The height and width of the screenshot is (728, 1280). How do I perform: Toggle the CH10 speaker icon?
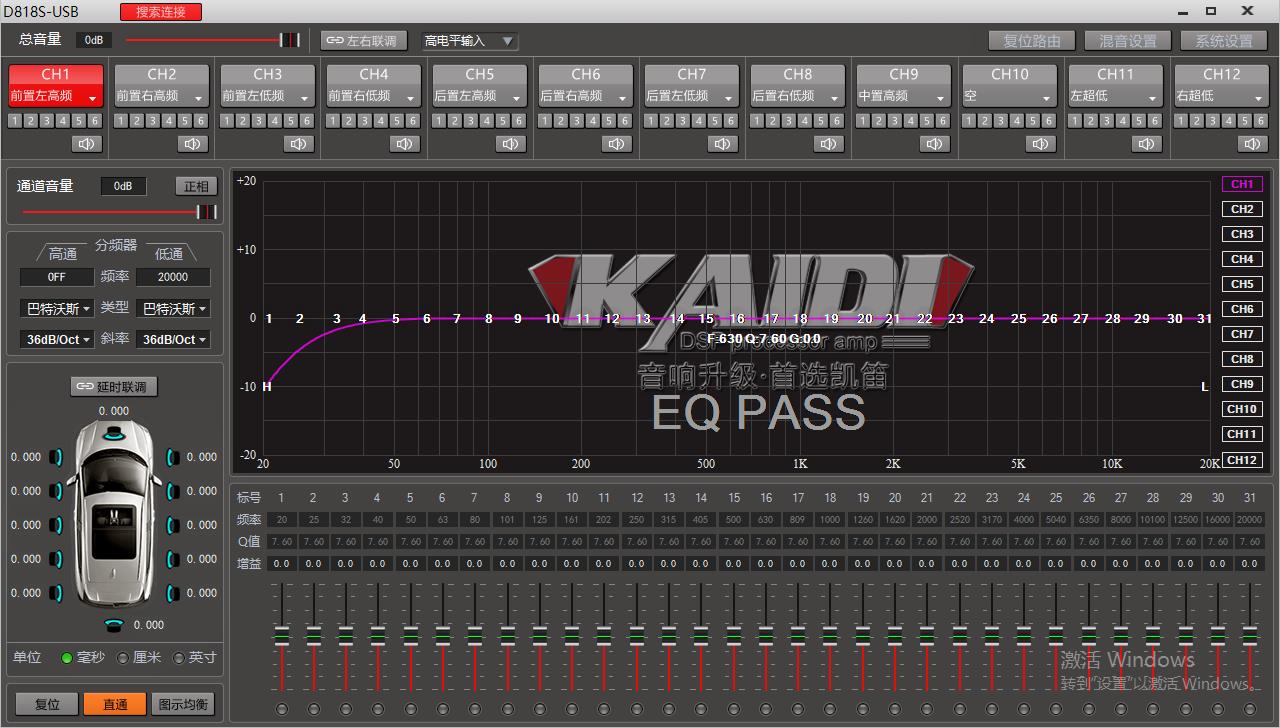coord(1041,144)
